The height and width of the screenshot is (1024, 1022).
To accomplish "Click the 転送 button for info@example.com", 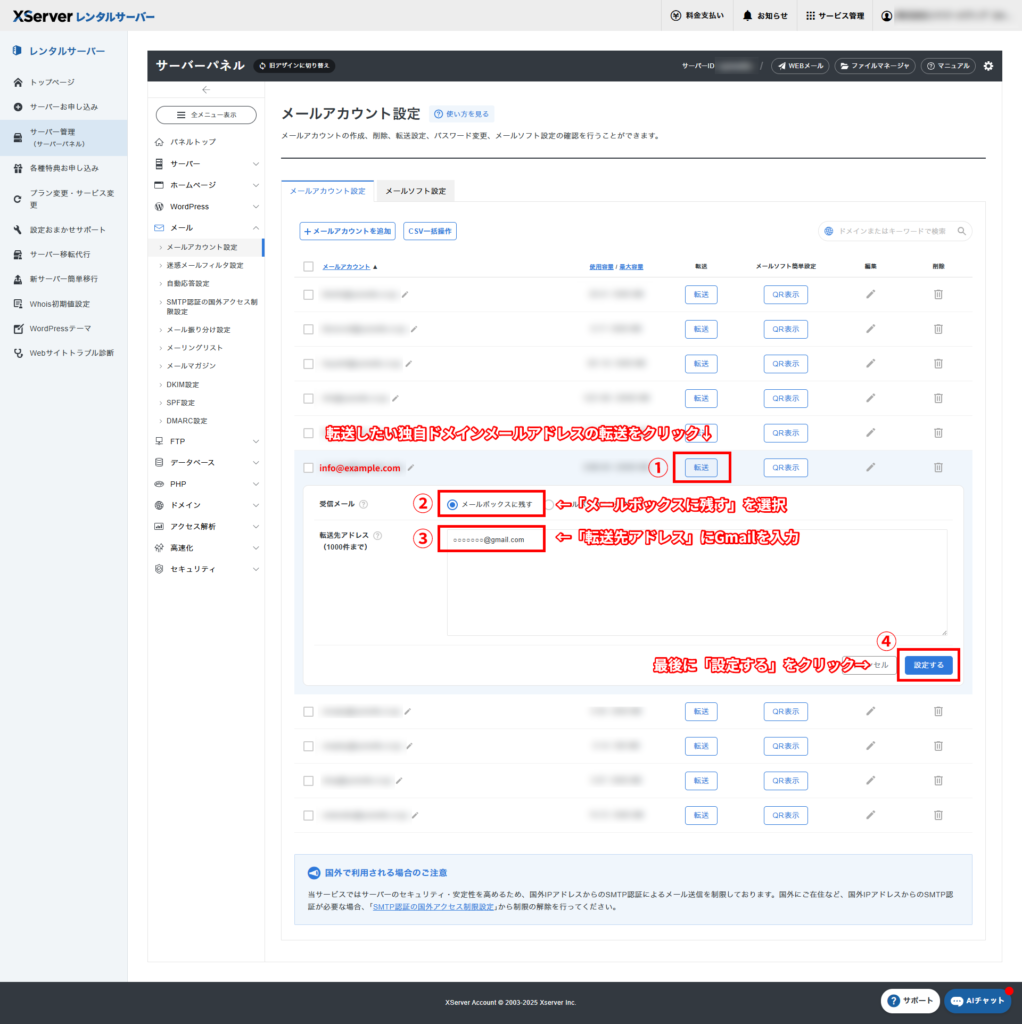I will pos(701,467).
